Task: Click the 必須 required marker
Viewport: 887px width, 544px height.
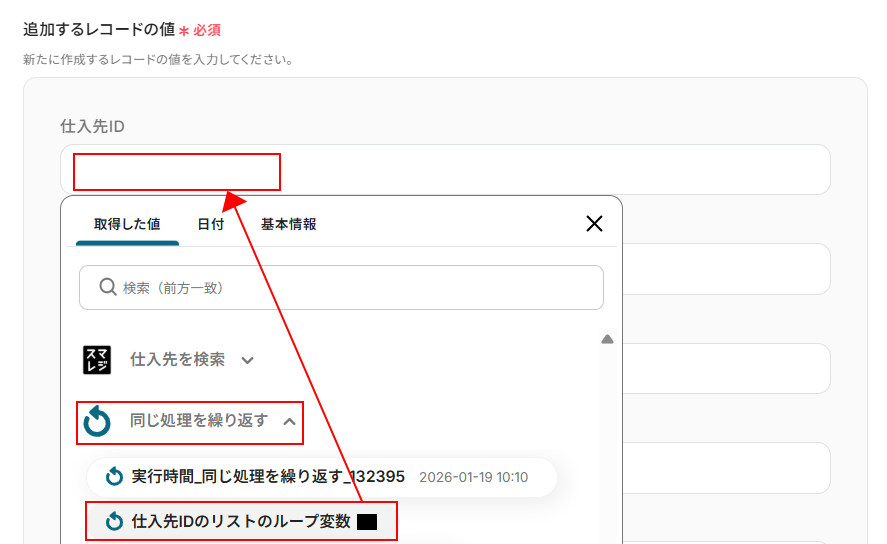Action: point(200,30)
